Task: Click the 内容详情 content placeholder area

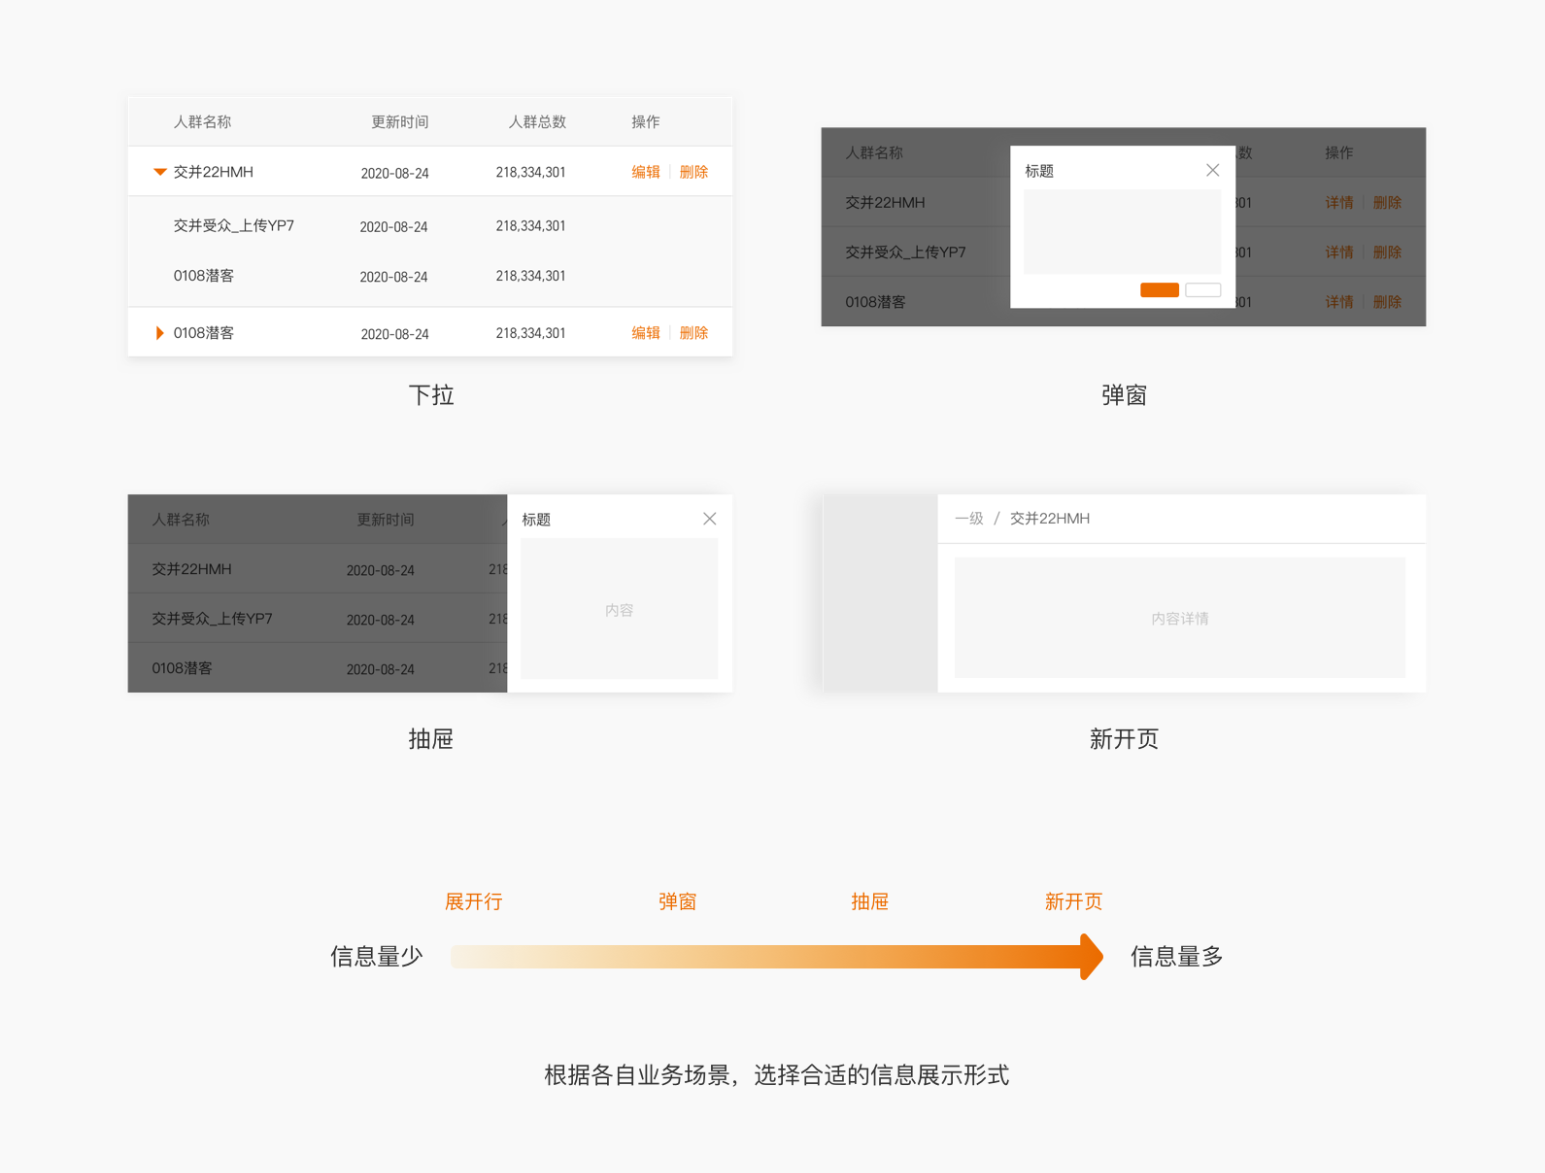Action: [x=1180, y=617]
